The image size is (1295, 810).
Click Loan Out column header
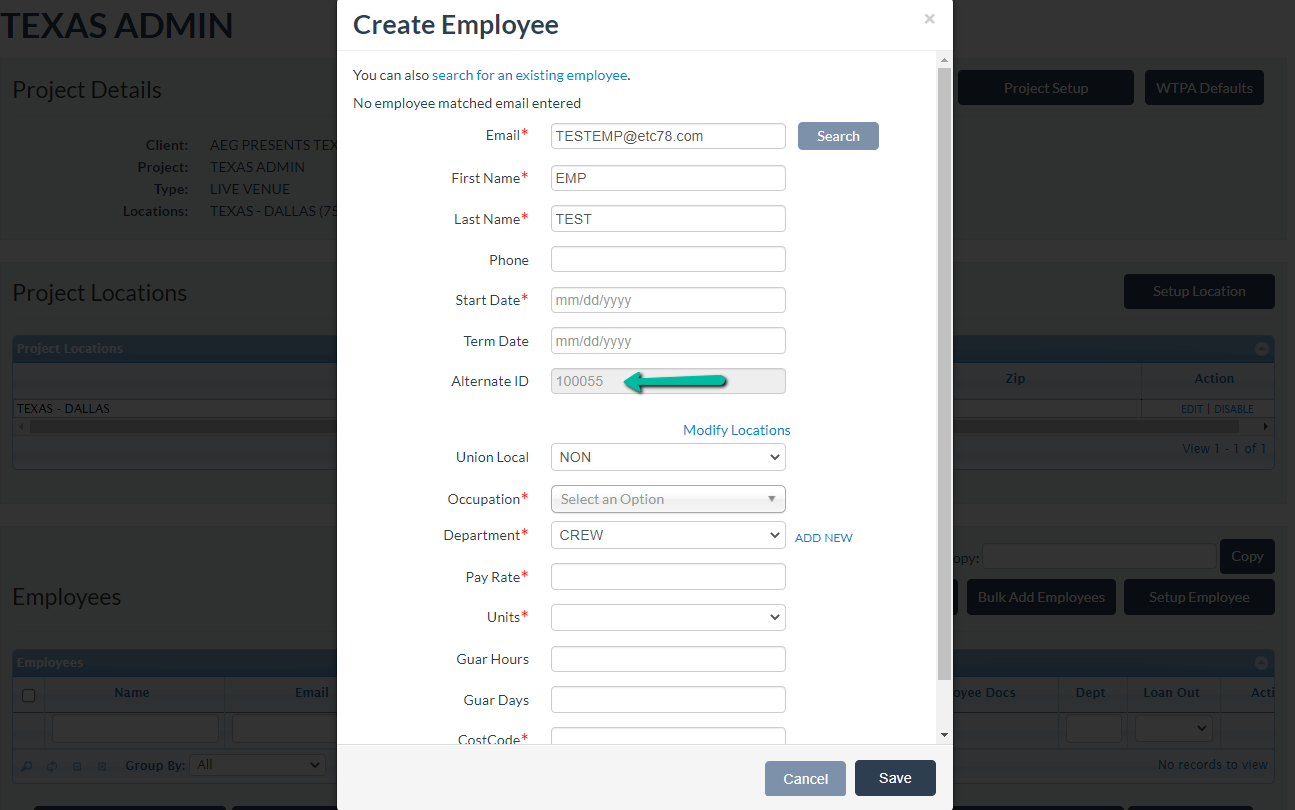pyautogui.click(x=1172, y=693)
